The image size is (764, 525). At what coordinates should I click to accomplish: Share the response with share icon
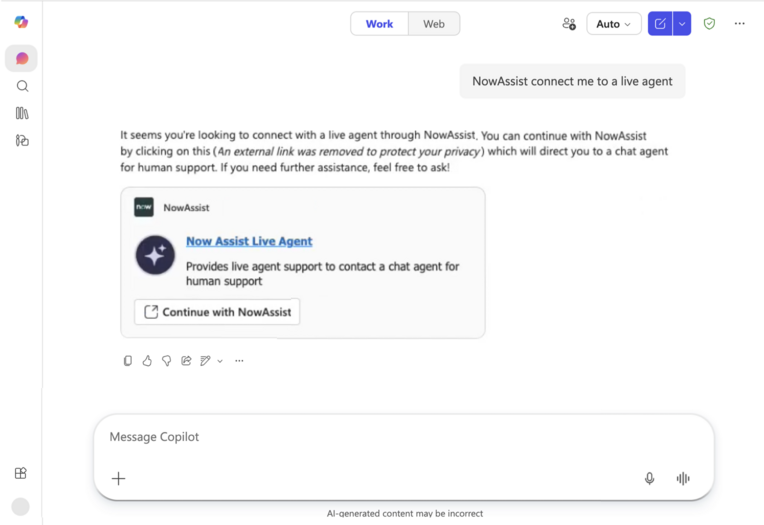[x=186, y=361]
